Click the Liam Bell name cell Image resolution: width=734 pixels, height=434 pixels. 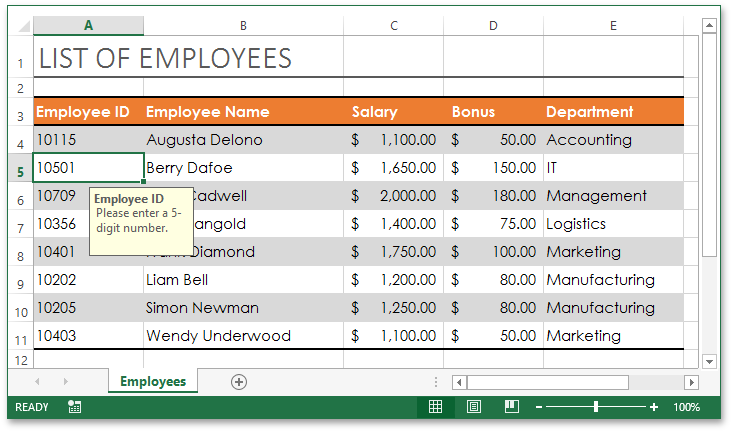point(243,280)
